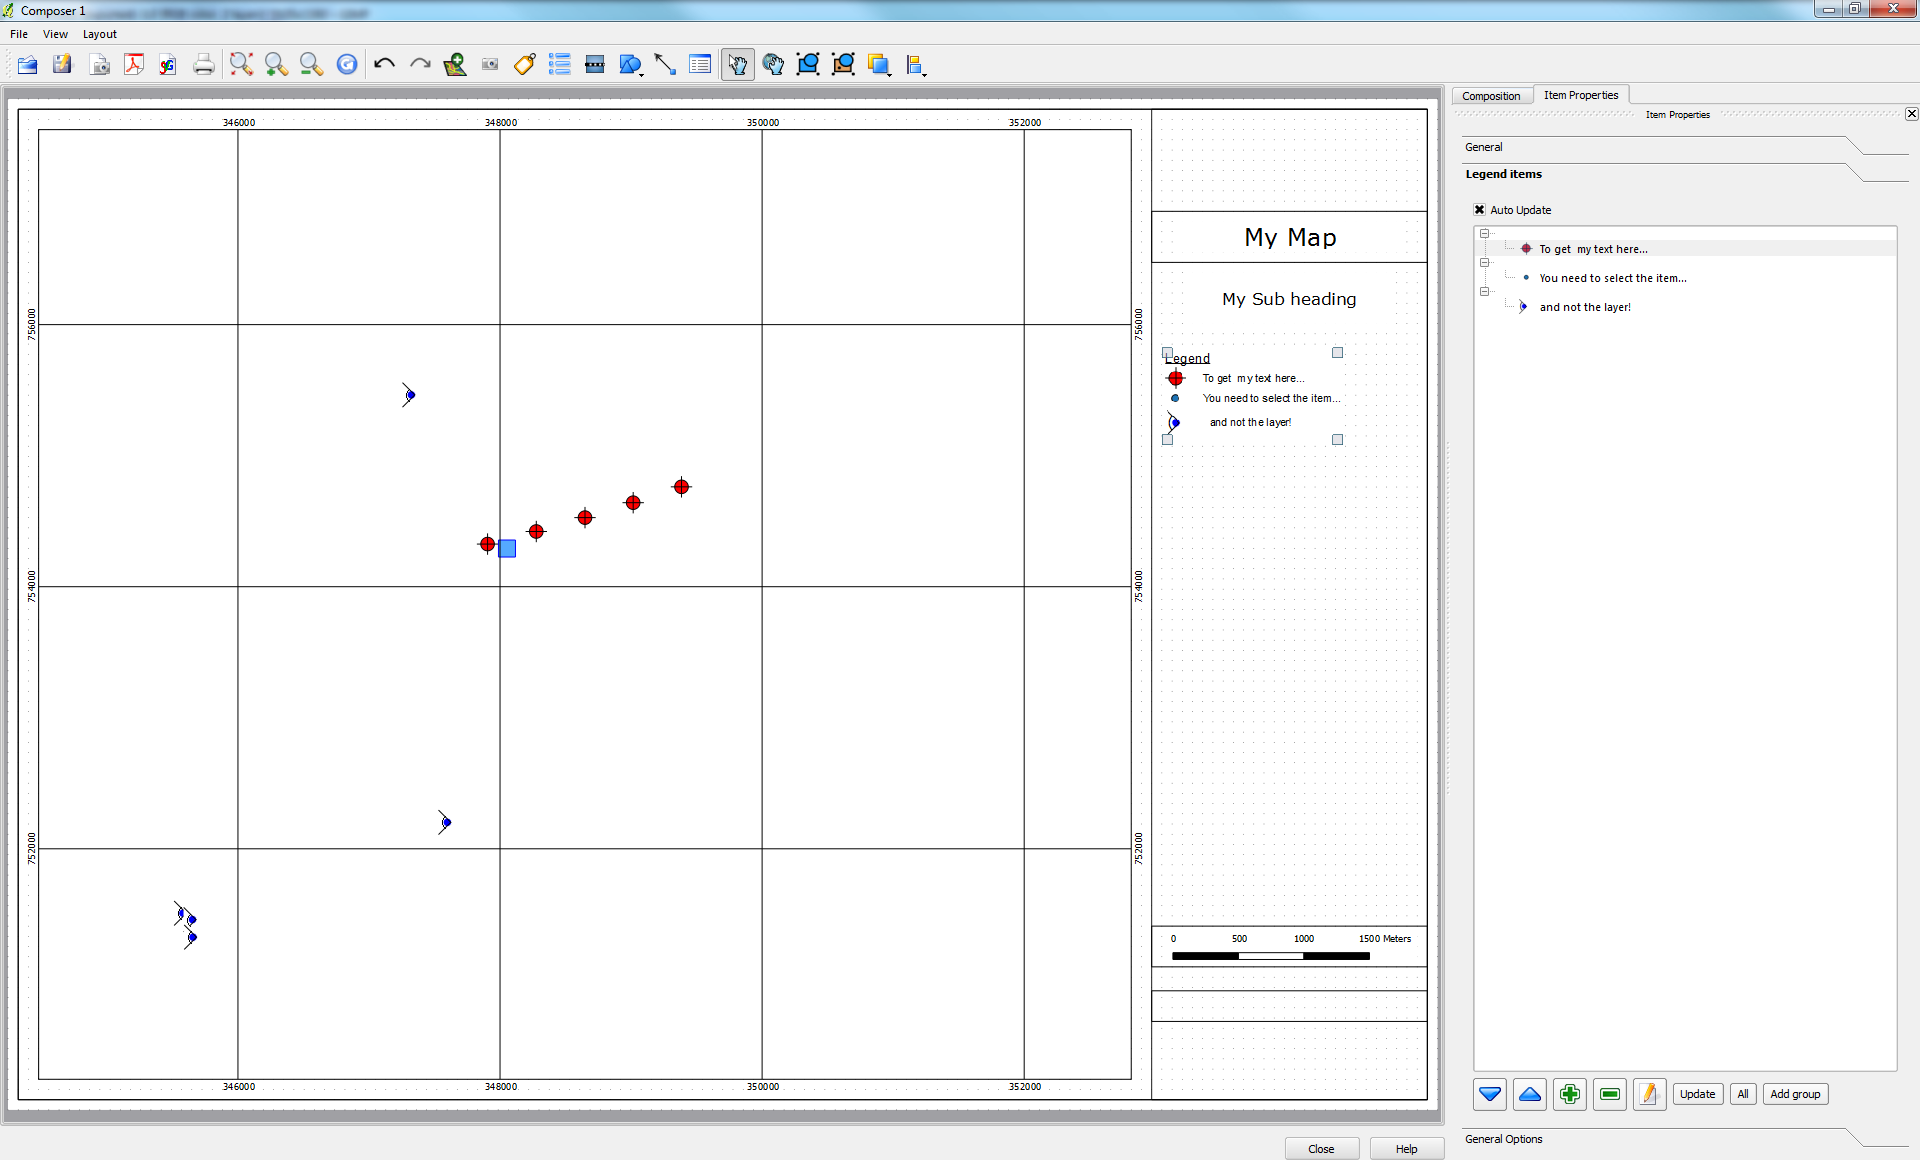The width and height of the screenshot is (1920, 1160).
Task: Click the Ungroup items icon
Action: point(843,65)
